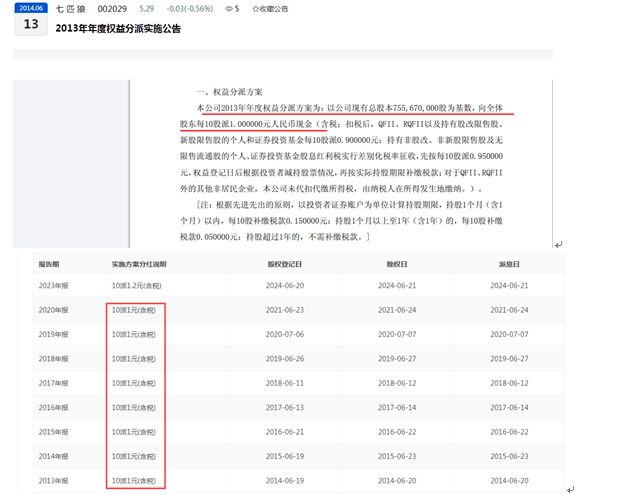Viewport: 637px width, 495px height.
Task: Select the 2014年报 row label
Action: click(53, 456)
